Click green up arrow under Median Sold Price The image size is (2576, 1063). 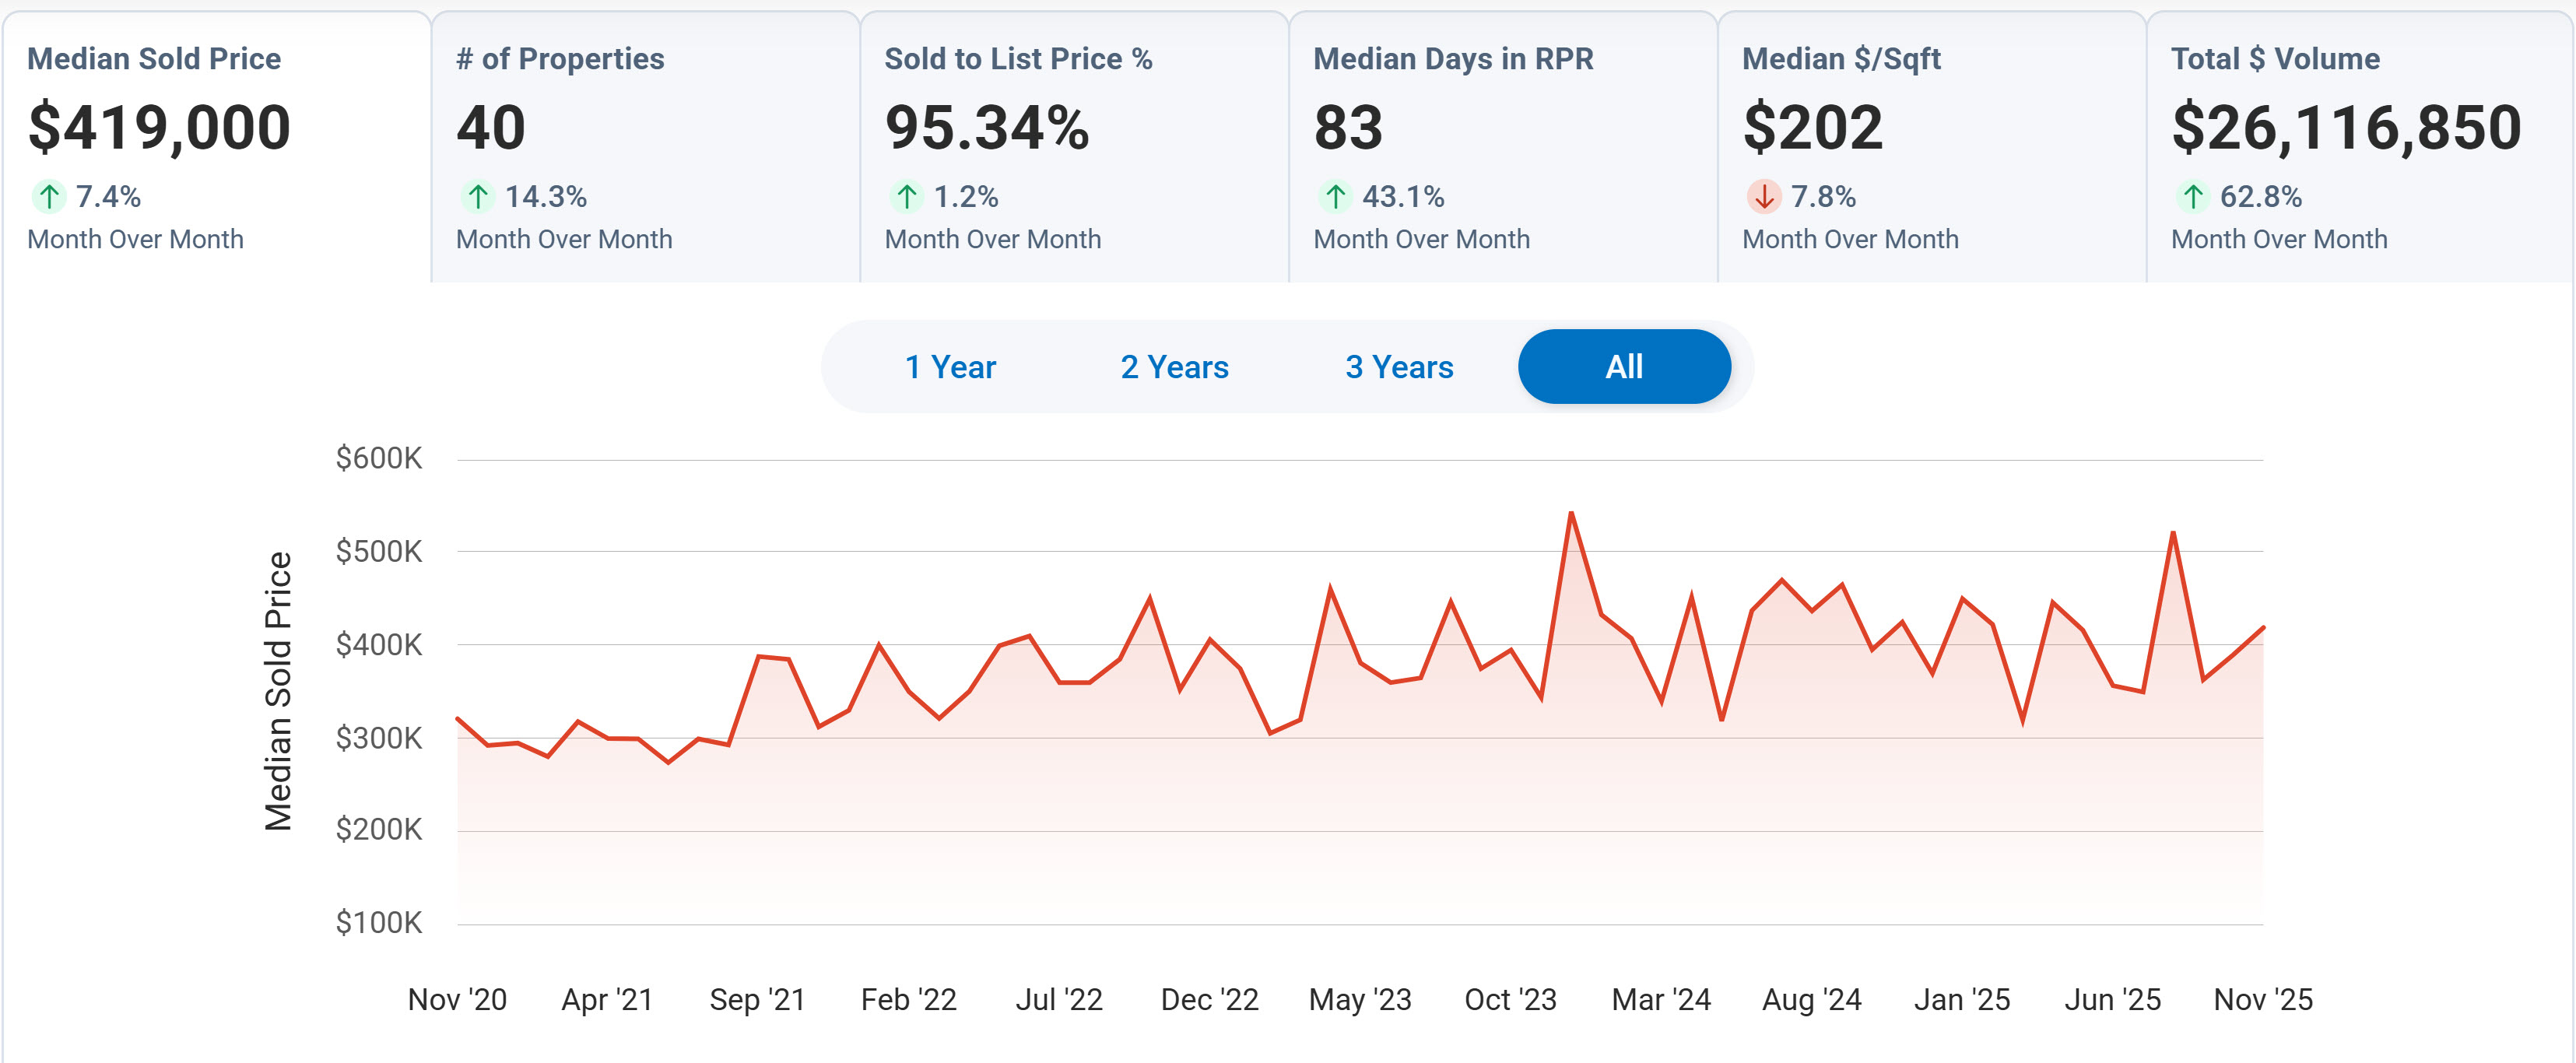pos(49,196)
